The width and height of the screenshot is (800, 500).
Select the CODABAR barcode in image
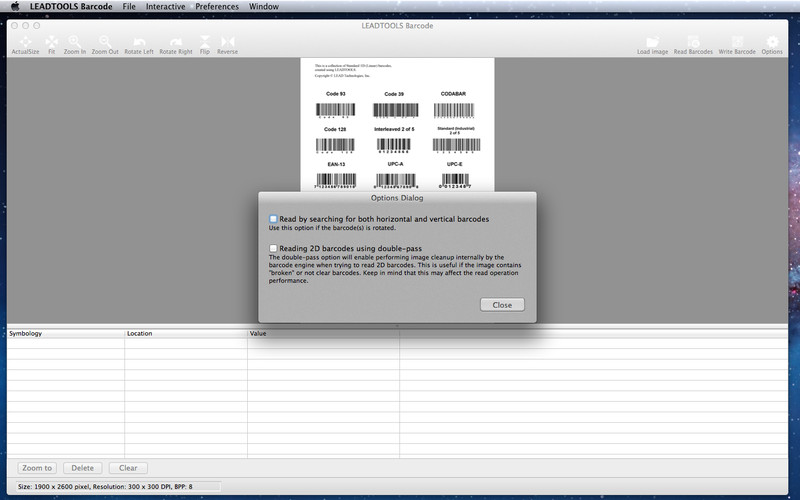tap(454, 110)
